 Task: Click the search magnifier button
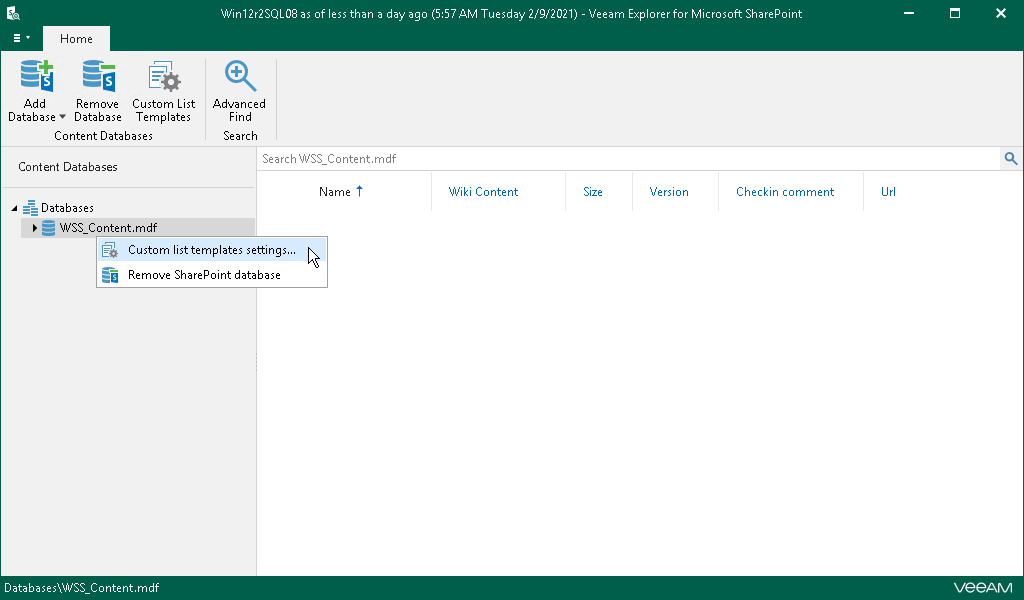pyautogui.click(x=1011, y=159)
